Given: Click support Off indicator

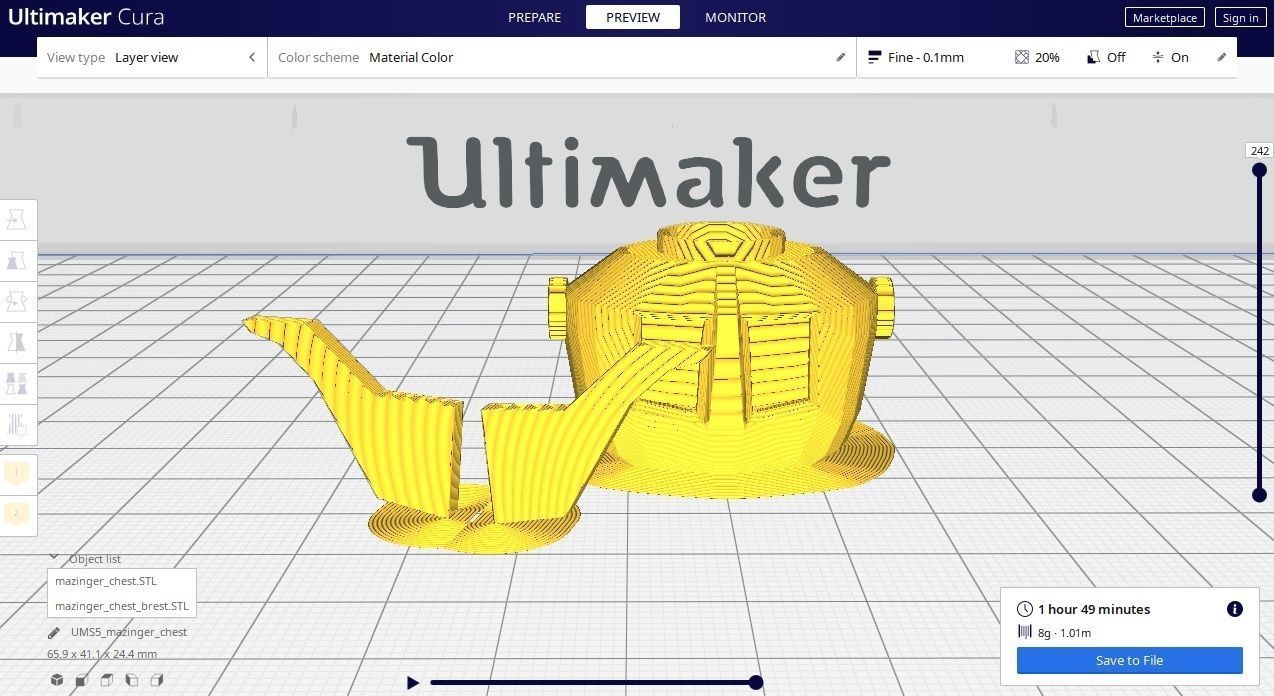Looking at the screenshot, I should [x=1106, y=57].
